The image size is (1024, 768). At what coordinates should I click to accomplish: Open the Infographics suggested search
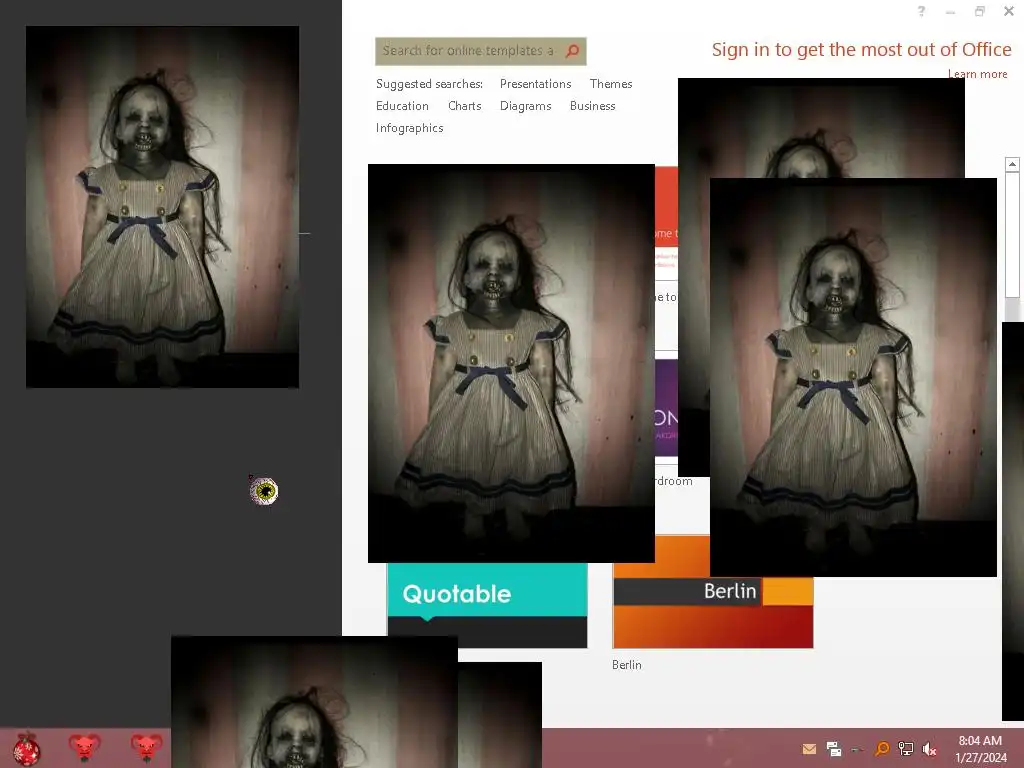tap(409, 128)
